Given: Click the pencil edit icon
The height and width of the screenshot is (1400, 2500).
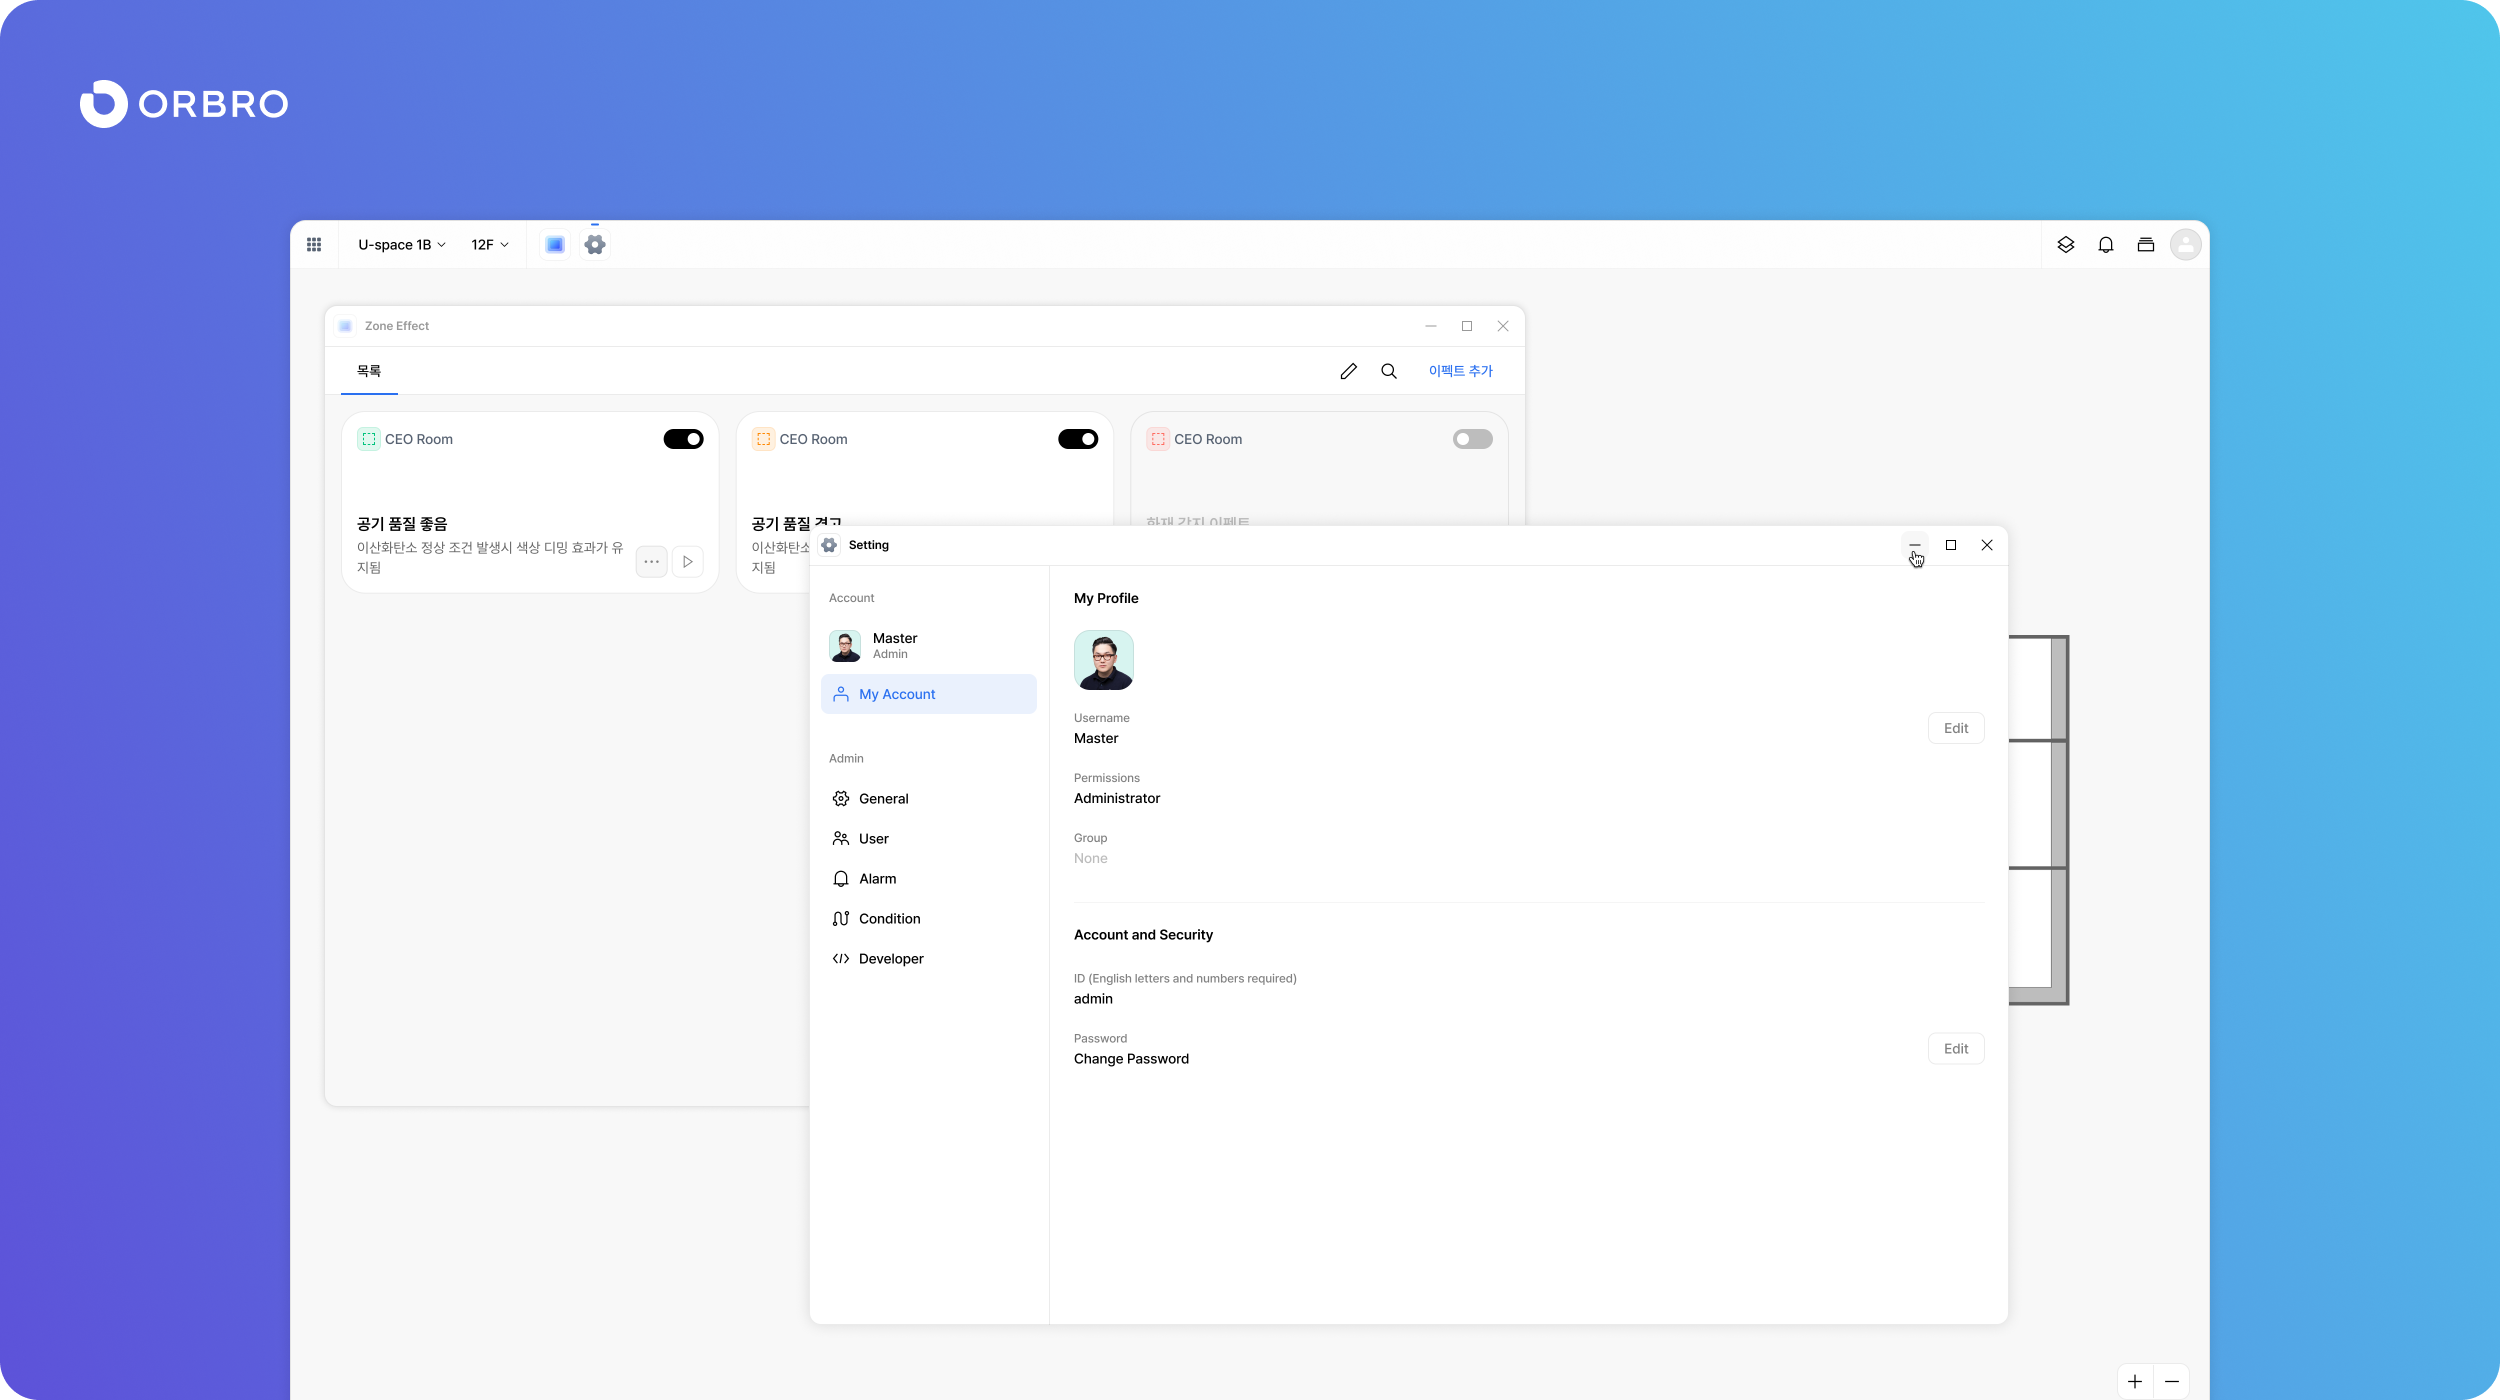Looking at the screenshot, I should pyautogui.click(x=1348, y=371).
